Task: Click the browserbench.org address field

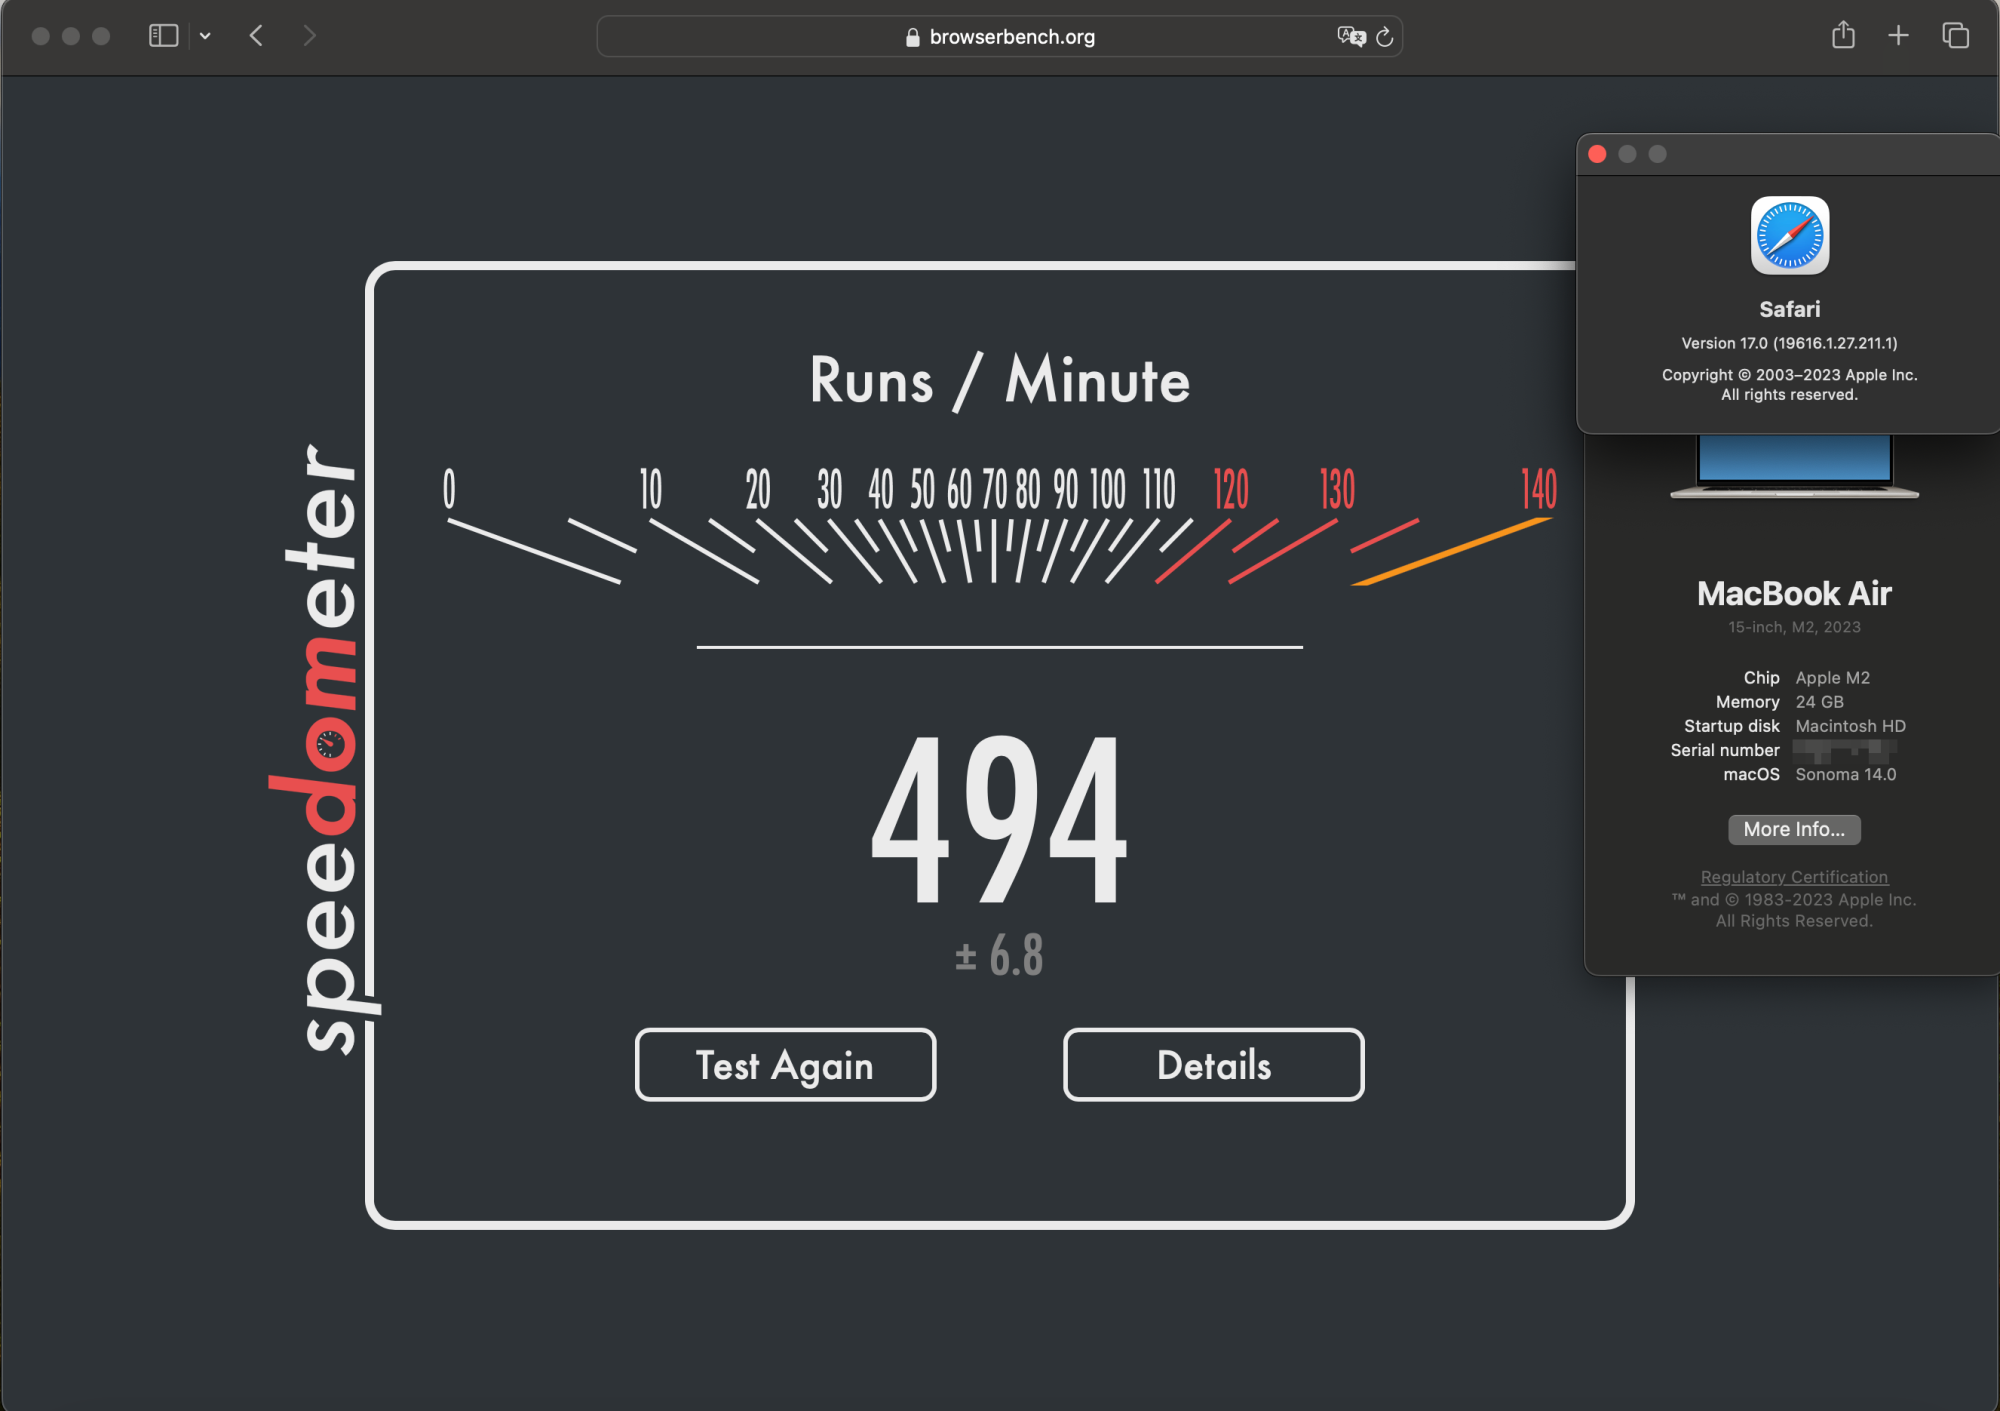Action: 1011,37
